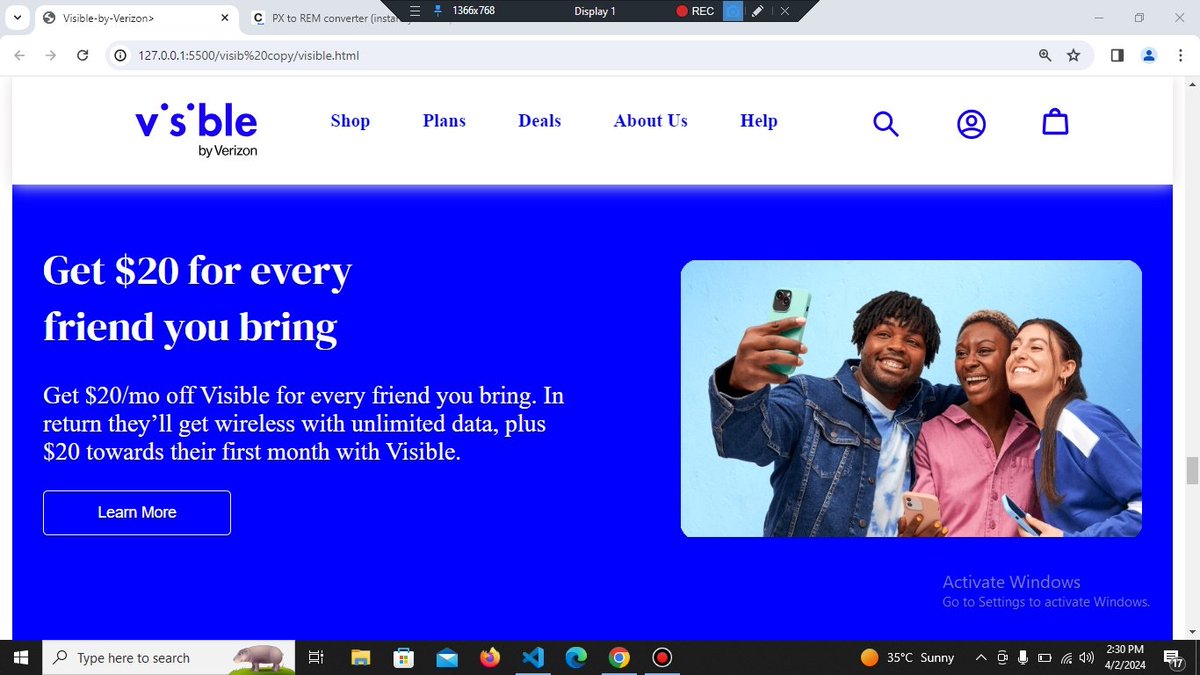This screenshot has width=1200, height=675.
Task: Click the friends selfie photo
Action: [x=911, y=399]
